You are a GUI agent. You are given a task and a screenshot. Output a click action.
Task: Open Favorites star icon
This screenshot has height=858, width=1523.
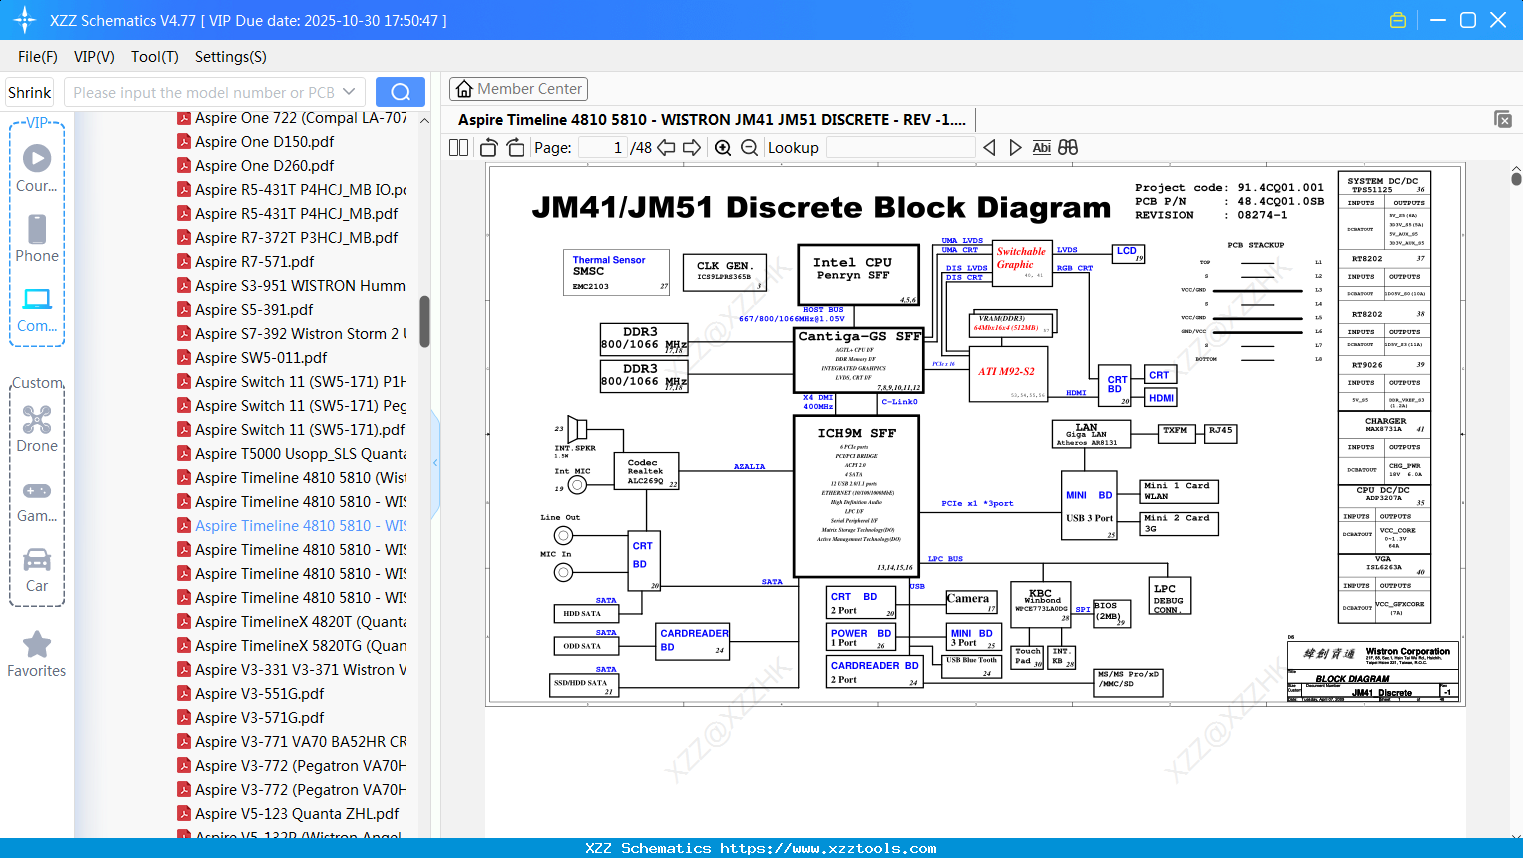[x=37, y=644]
